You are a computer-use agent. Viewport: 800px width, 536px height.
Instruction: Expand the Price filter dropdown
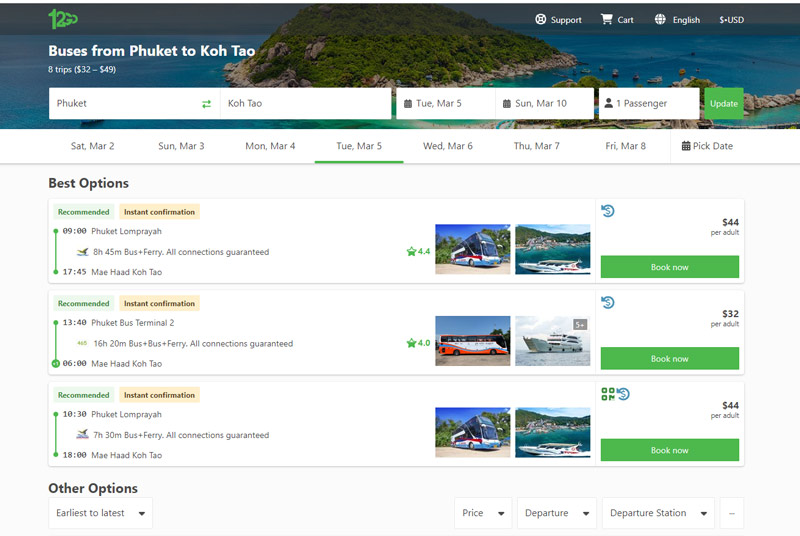click(482, 513)
